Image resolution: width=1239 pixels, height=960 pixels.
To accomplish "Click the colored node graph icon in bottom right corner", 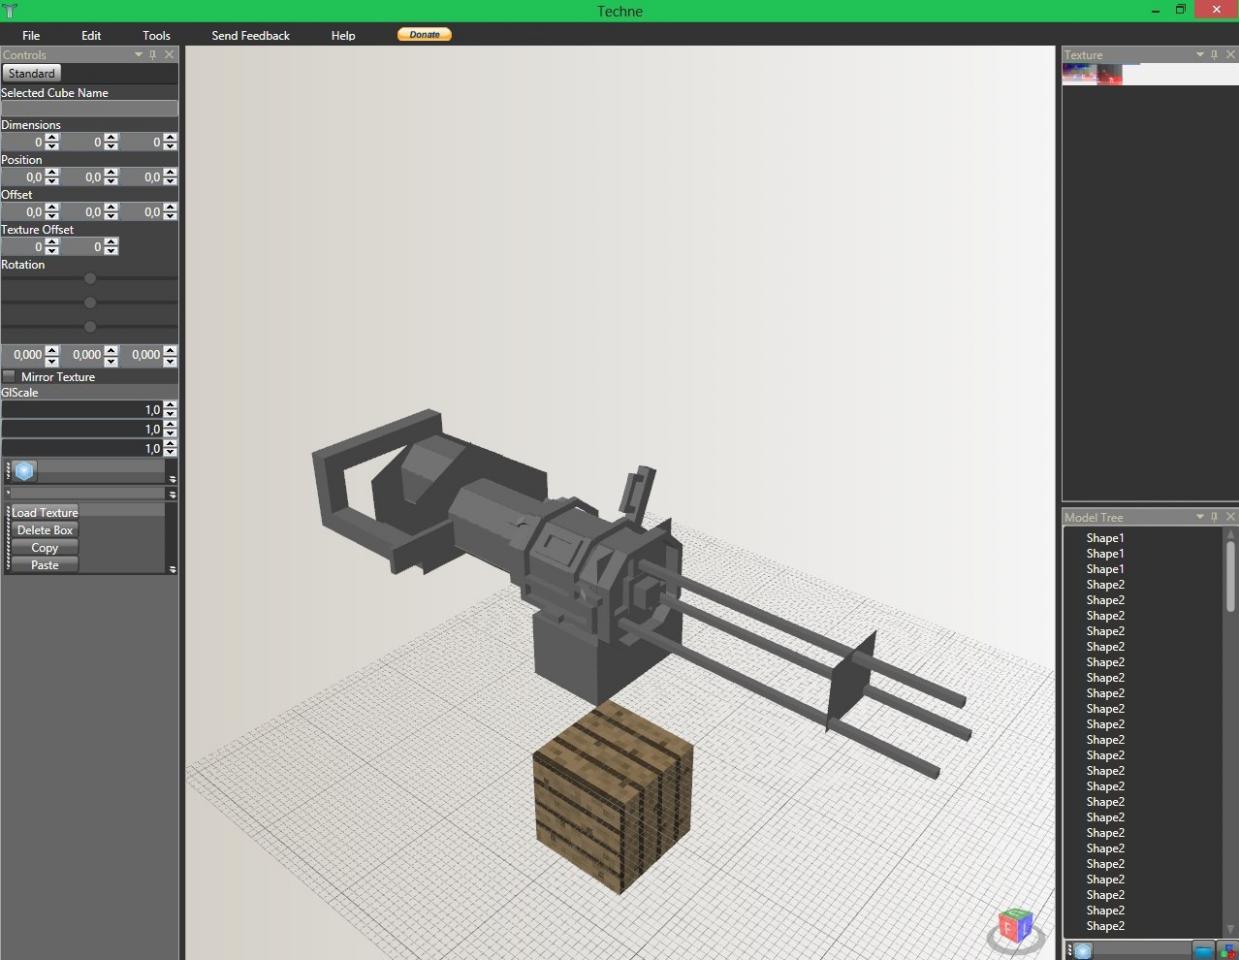I will (1228, 951).
